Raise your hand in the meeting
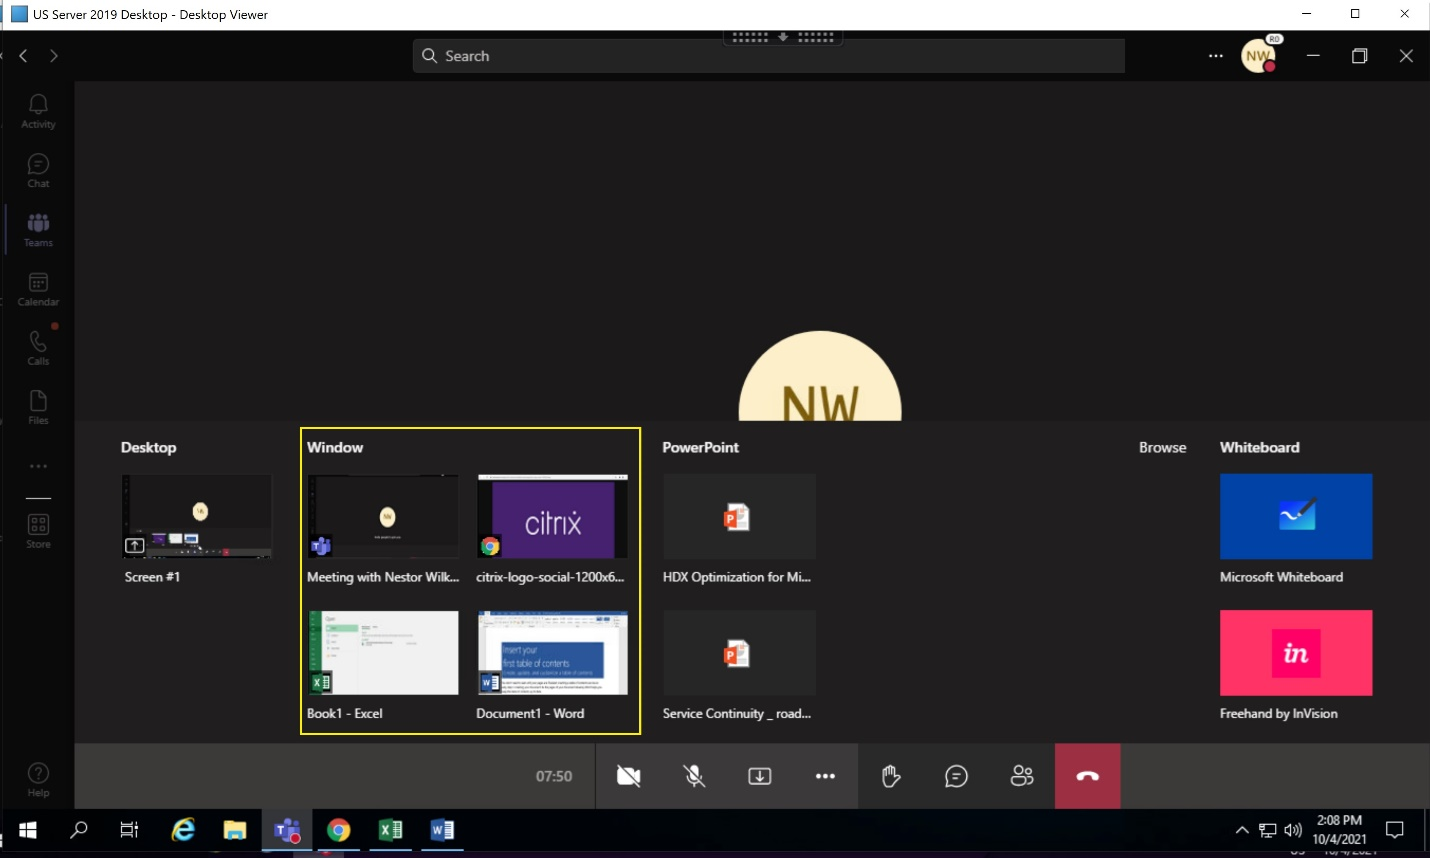This screenshot has height=858, width=1430. (889, 776)
